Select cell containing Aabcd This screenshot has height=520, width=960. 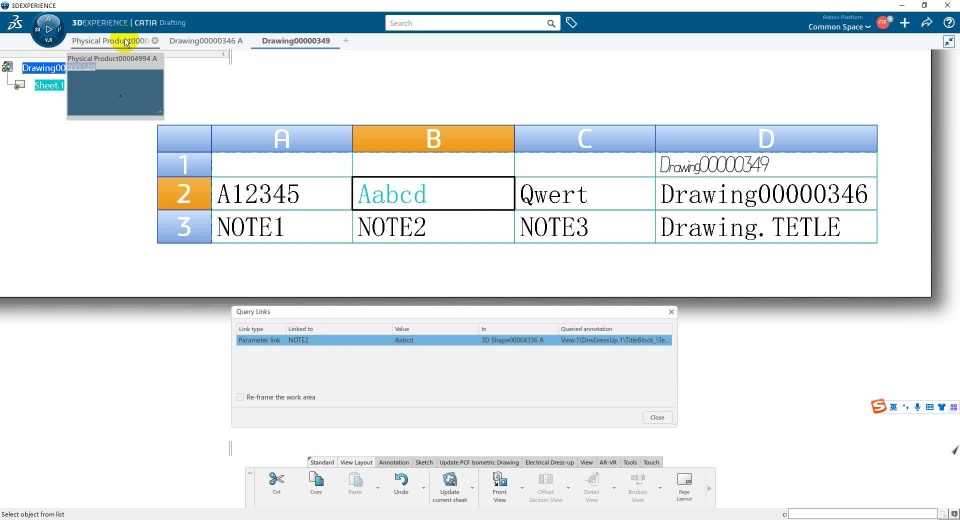(433, 194)
